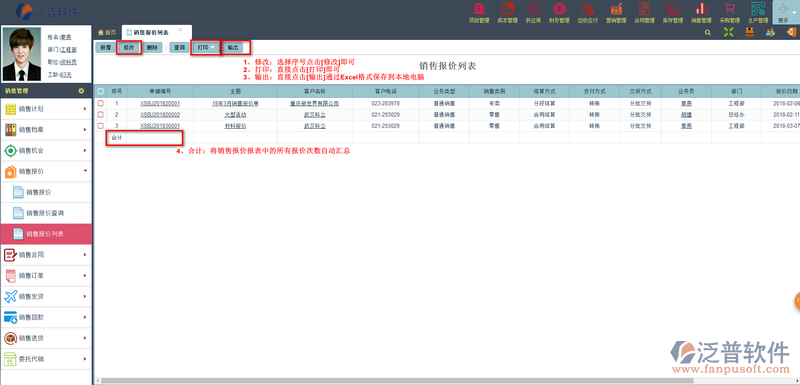Expand the 更多 modules dropdown
The width and height of the screenshot is (800, 385).
click(x=786, y=13)
